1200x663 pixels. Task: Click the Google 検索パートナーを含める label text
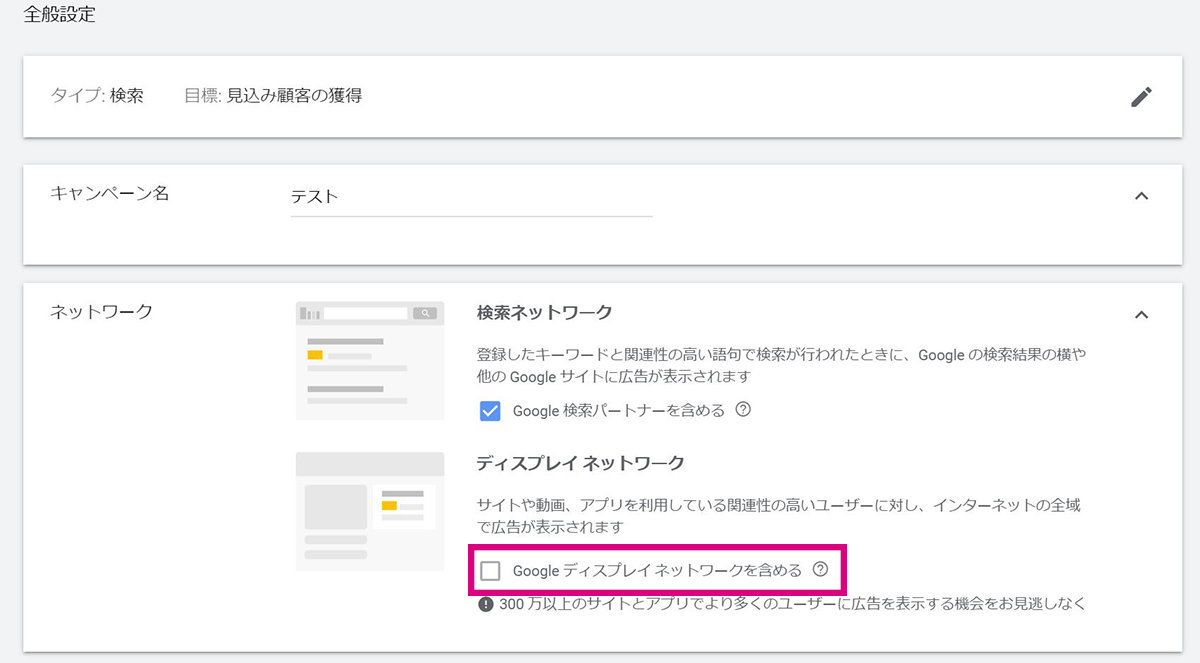[618, 410]
